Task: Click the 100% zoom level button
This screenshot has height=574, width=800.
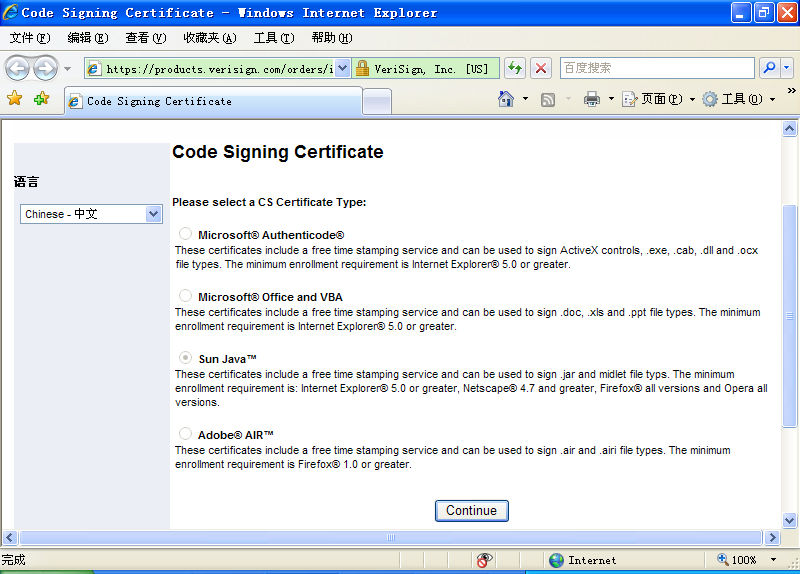Action: pos(737,560)
